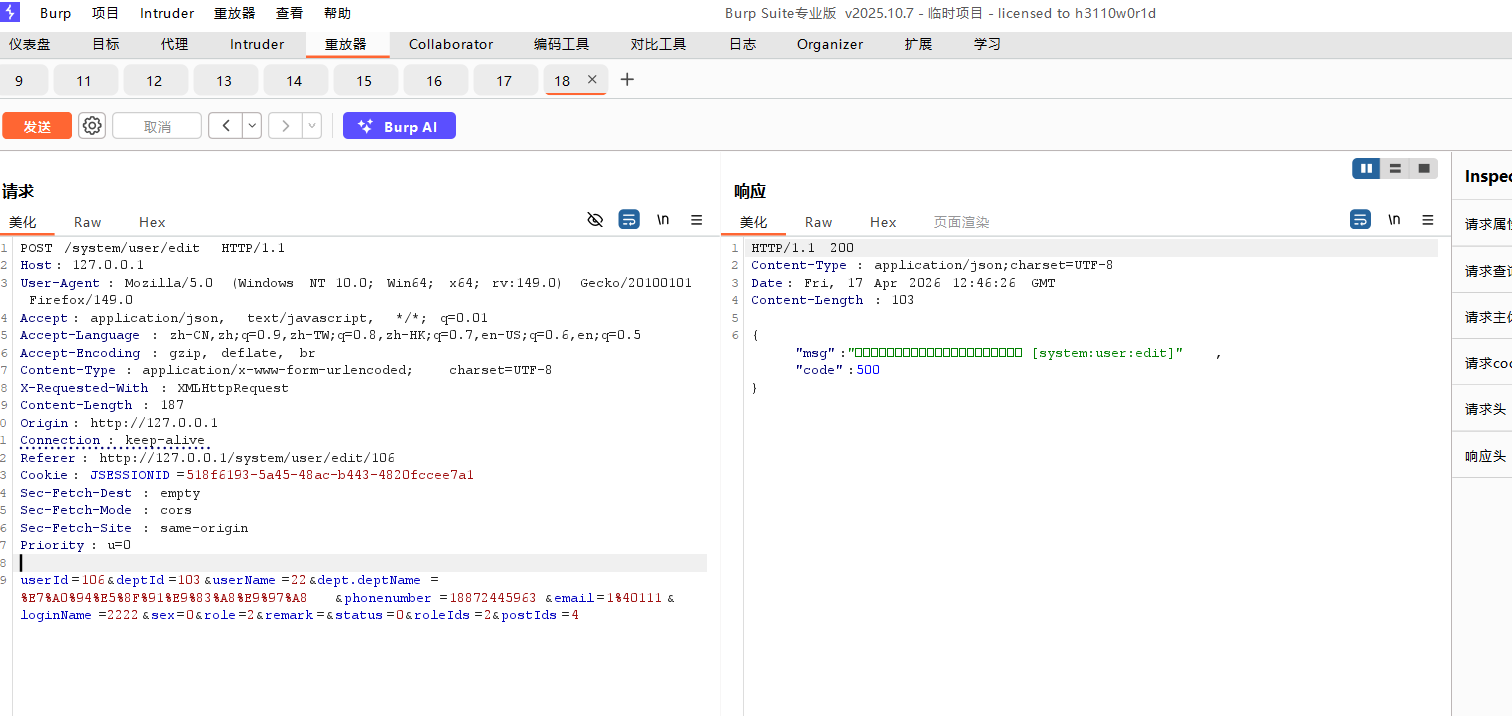
Task: Expand 请求coo section in Inspector
Action: (1484, 363)
